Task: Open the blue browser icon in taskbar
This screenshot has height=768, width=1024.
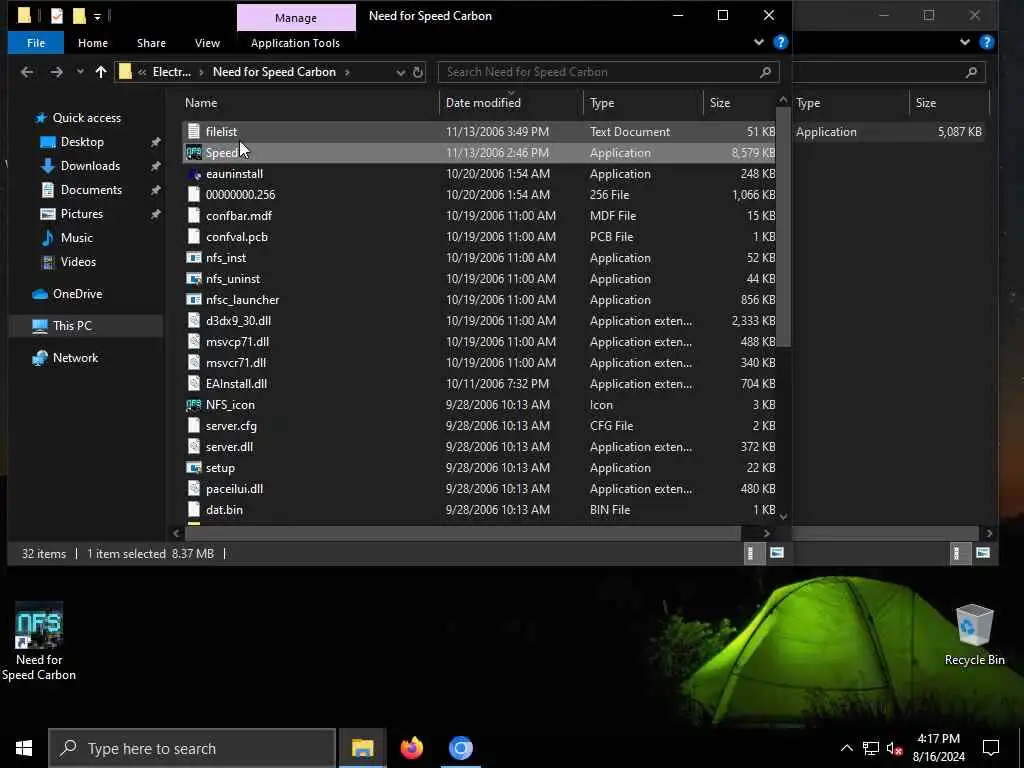Action: click(460, 748)
